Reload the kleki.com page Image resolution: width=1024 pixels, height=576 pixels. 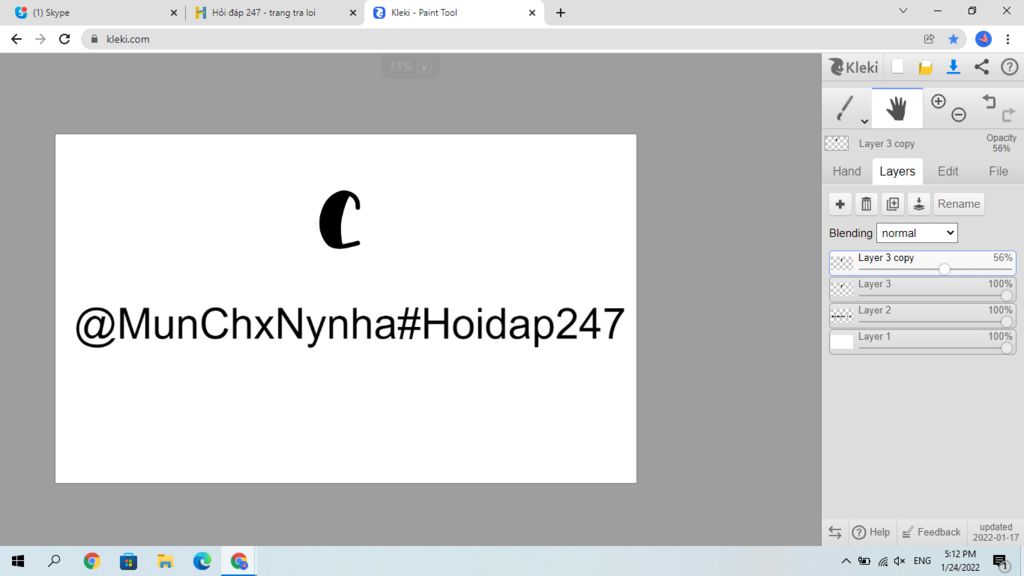[65, 39]
